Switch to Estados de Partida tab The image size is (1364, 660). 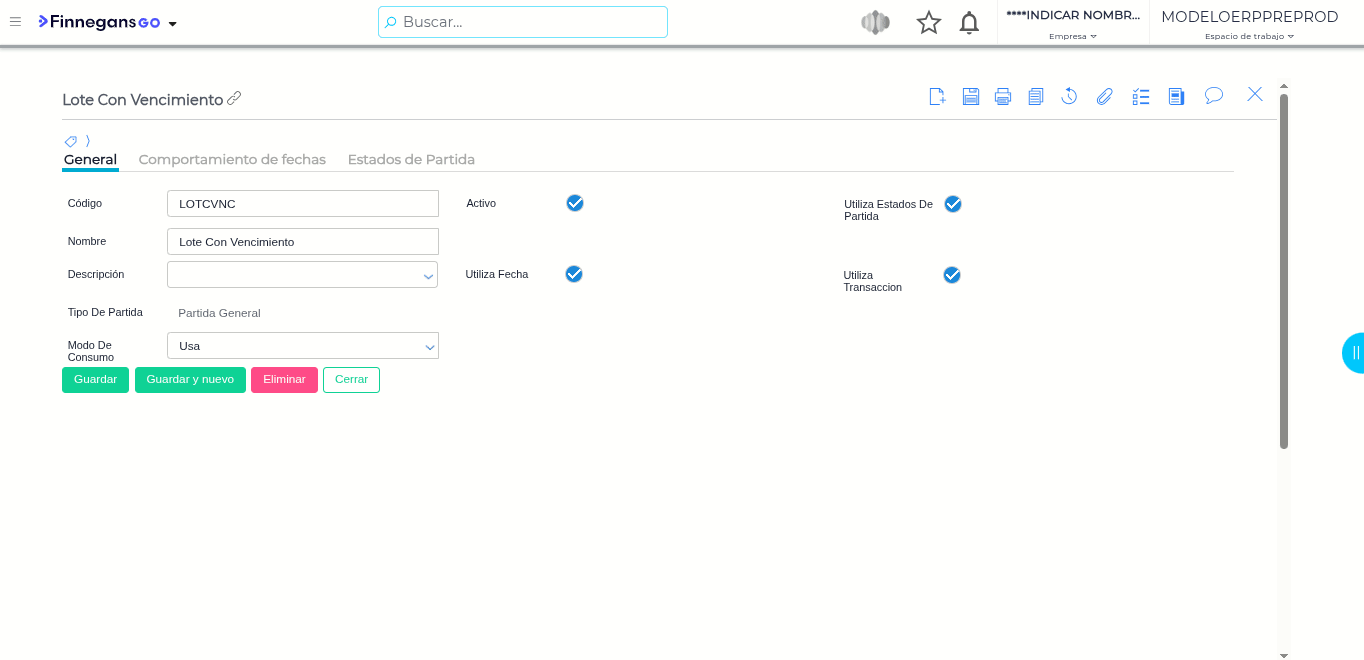411,159
